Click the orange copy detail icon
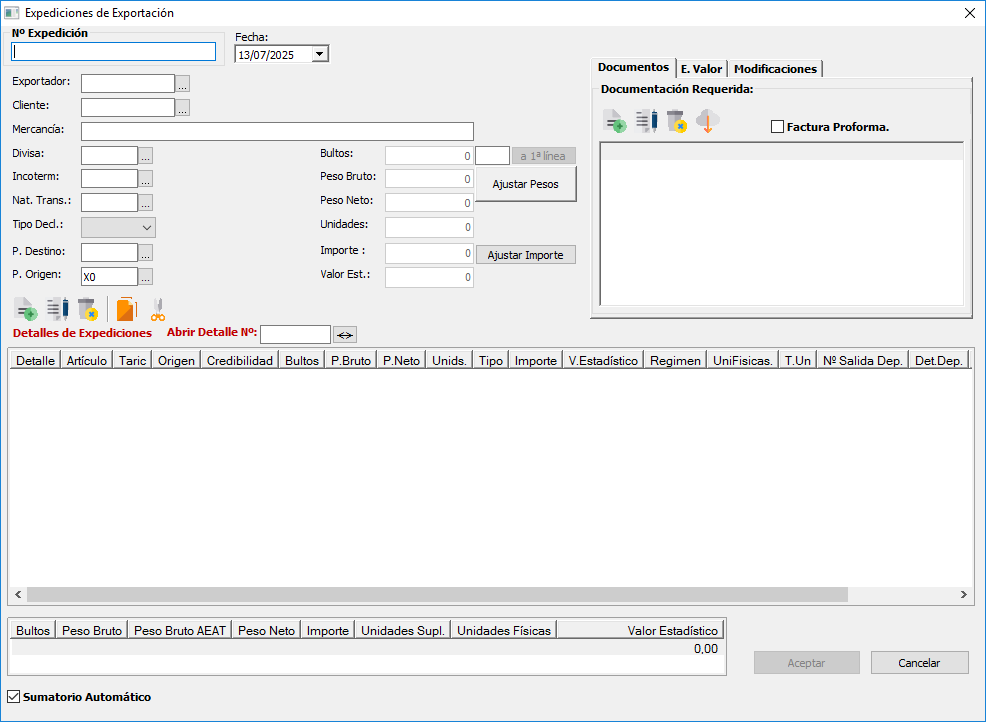Image resolution: width=986 pixels, height=722 pixels. point(126,309)
